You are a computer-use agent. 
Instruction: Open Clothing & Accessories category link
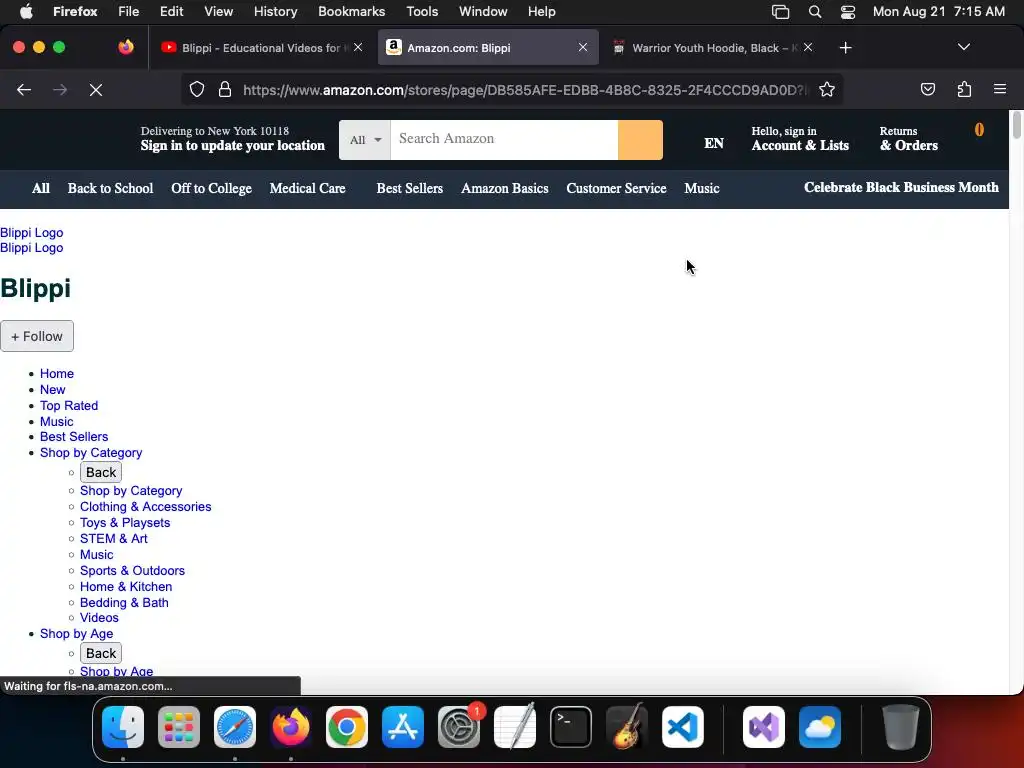tap(145, 507)
